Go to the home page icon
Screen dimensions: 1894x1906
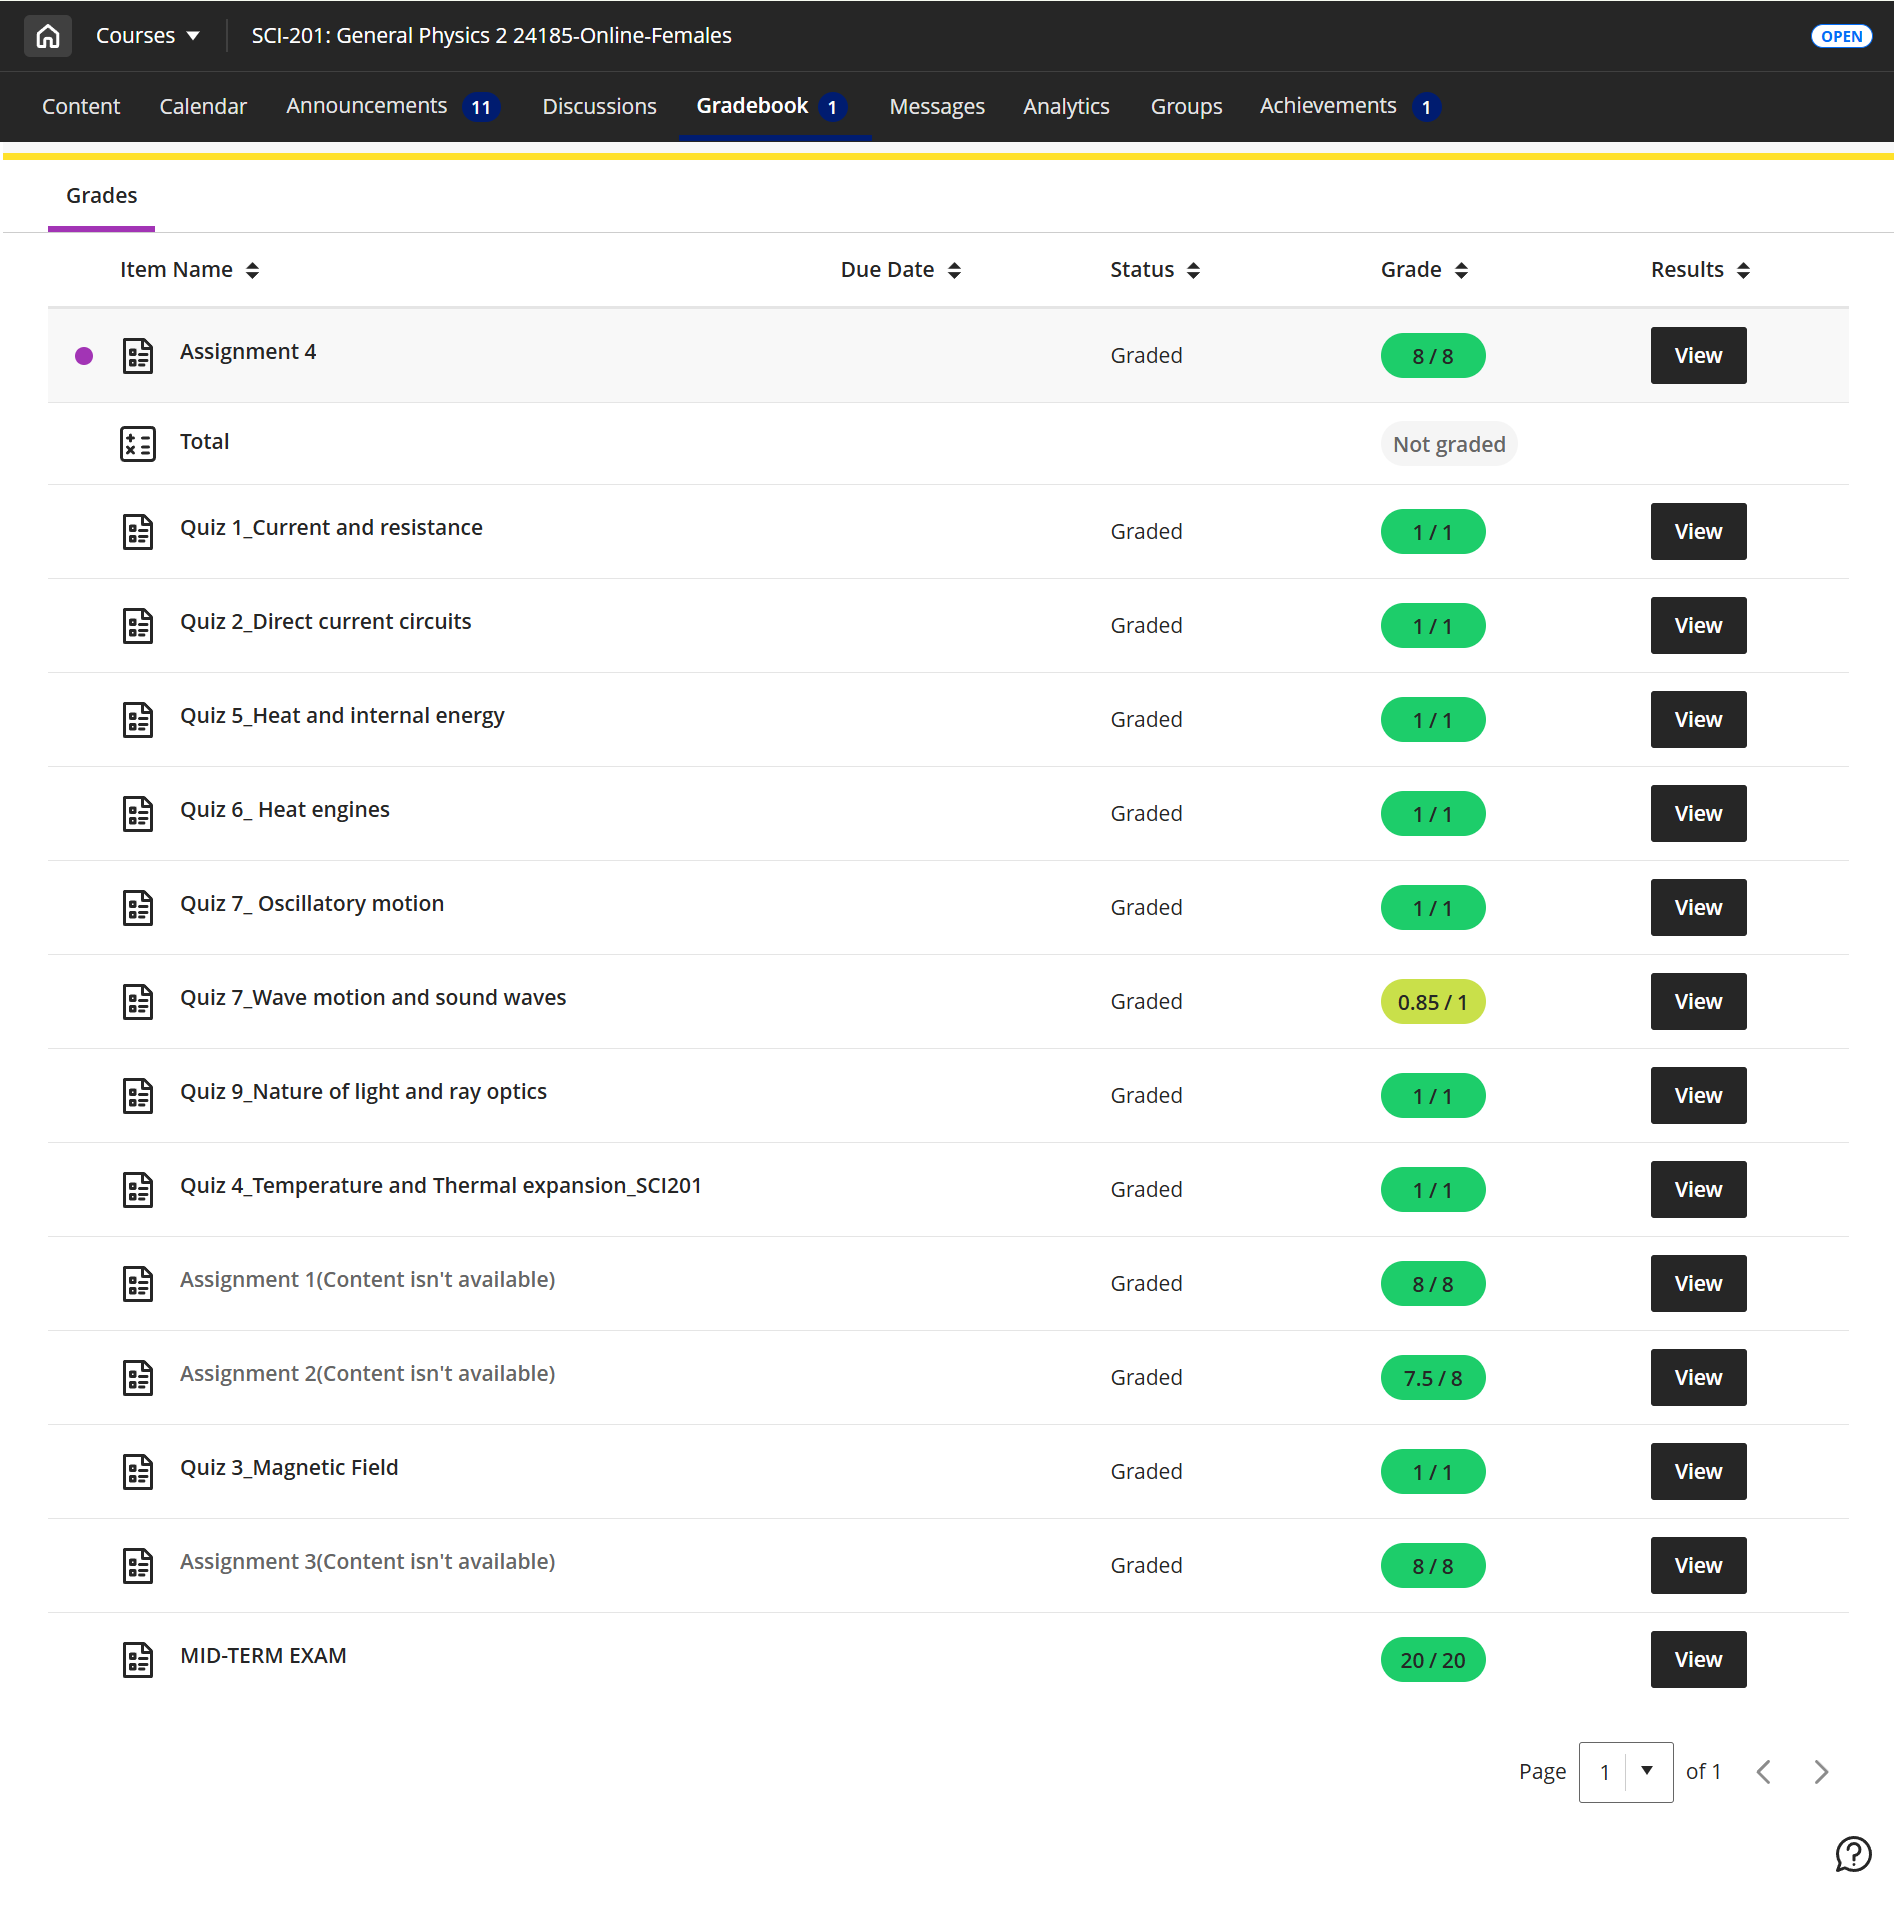48,36
